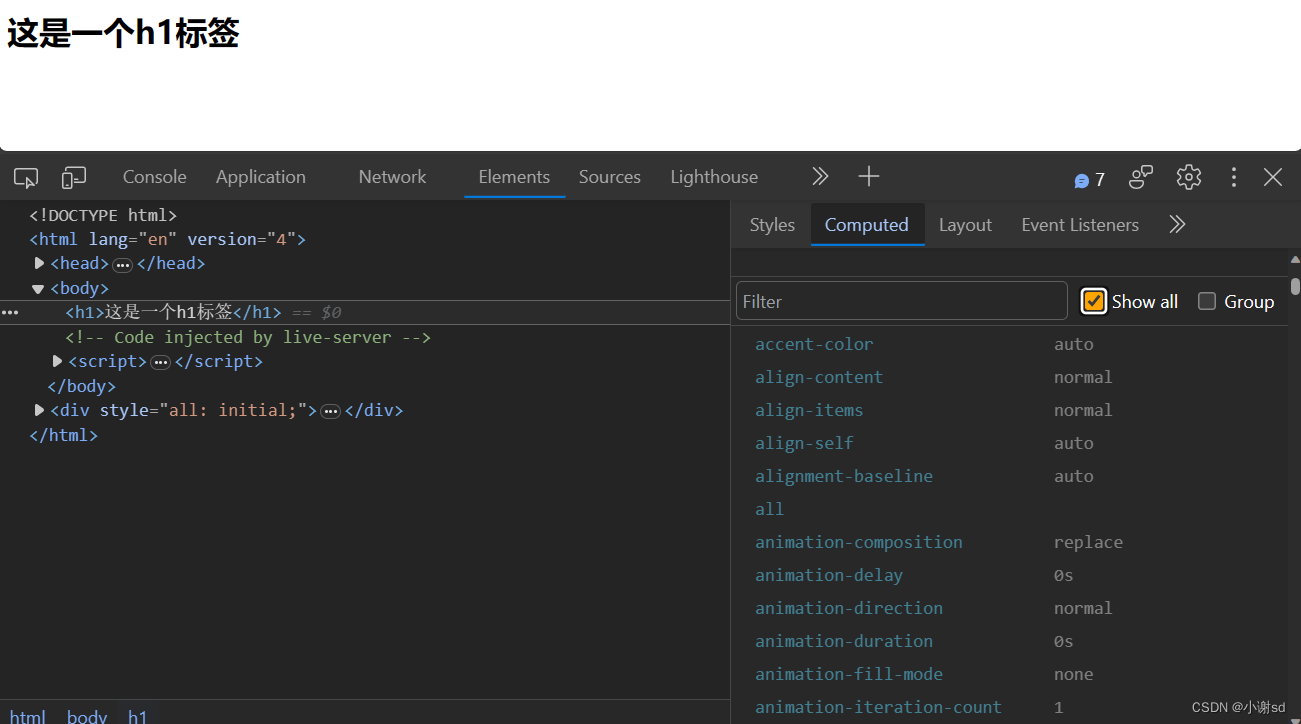Viewport: 1301px width, 724px height.
Task: Open DevTools settings gear
Action: (1189, 177)
